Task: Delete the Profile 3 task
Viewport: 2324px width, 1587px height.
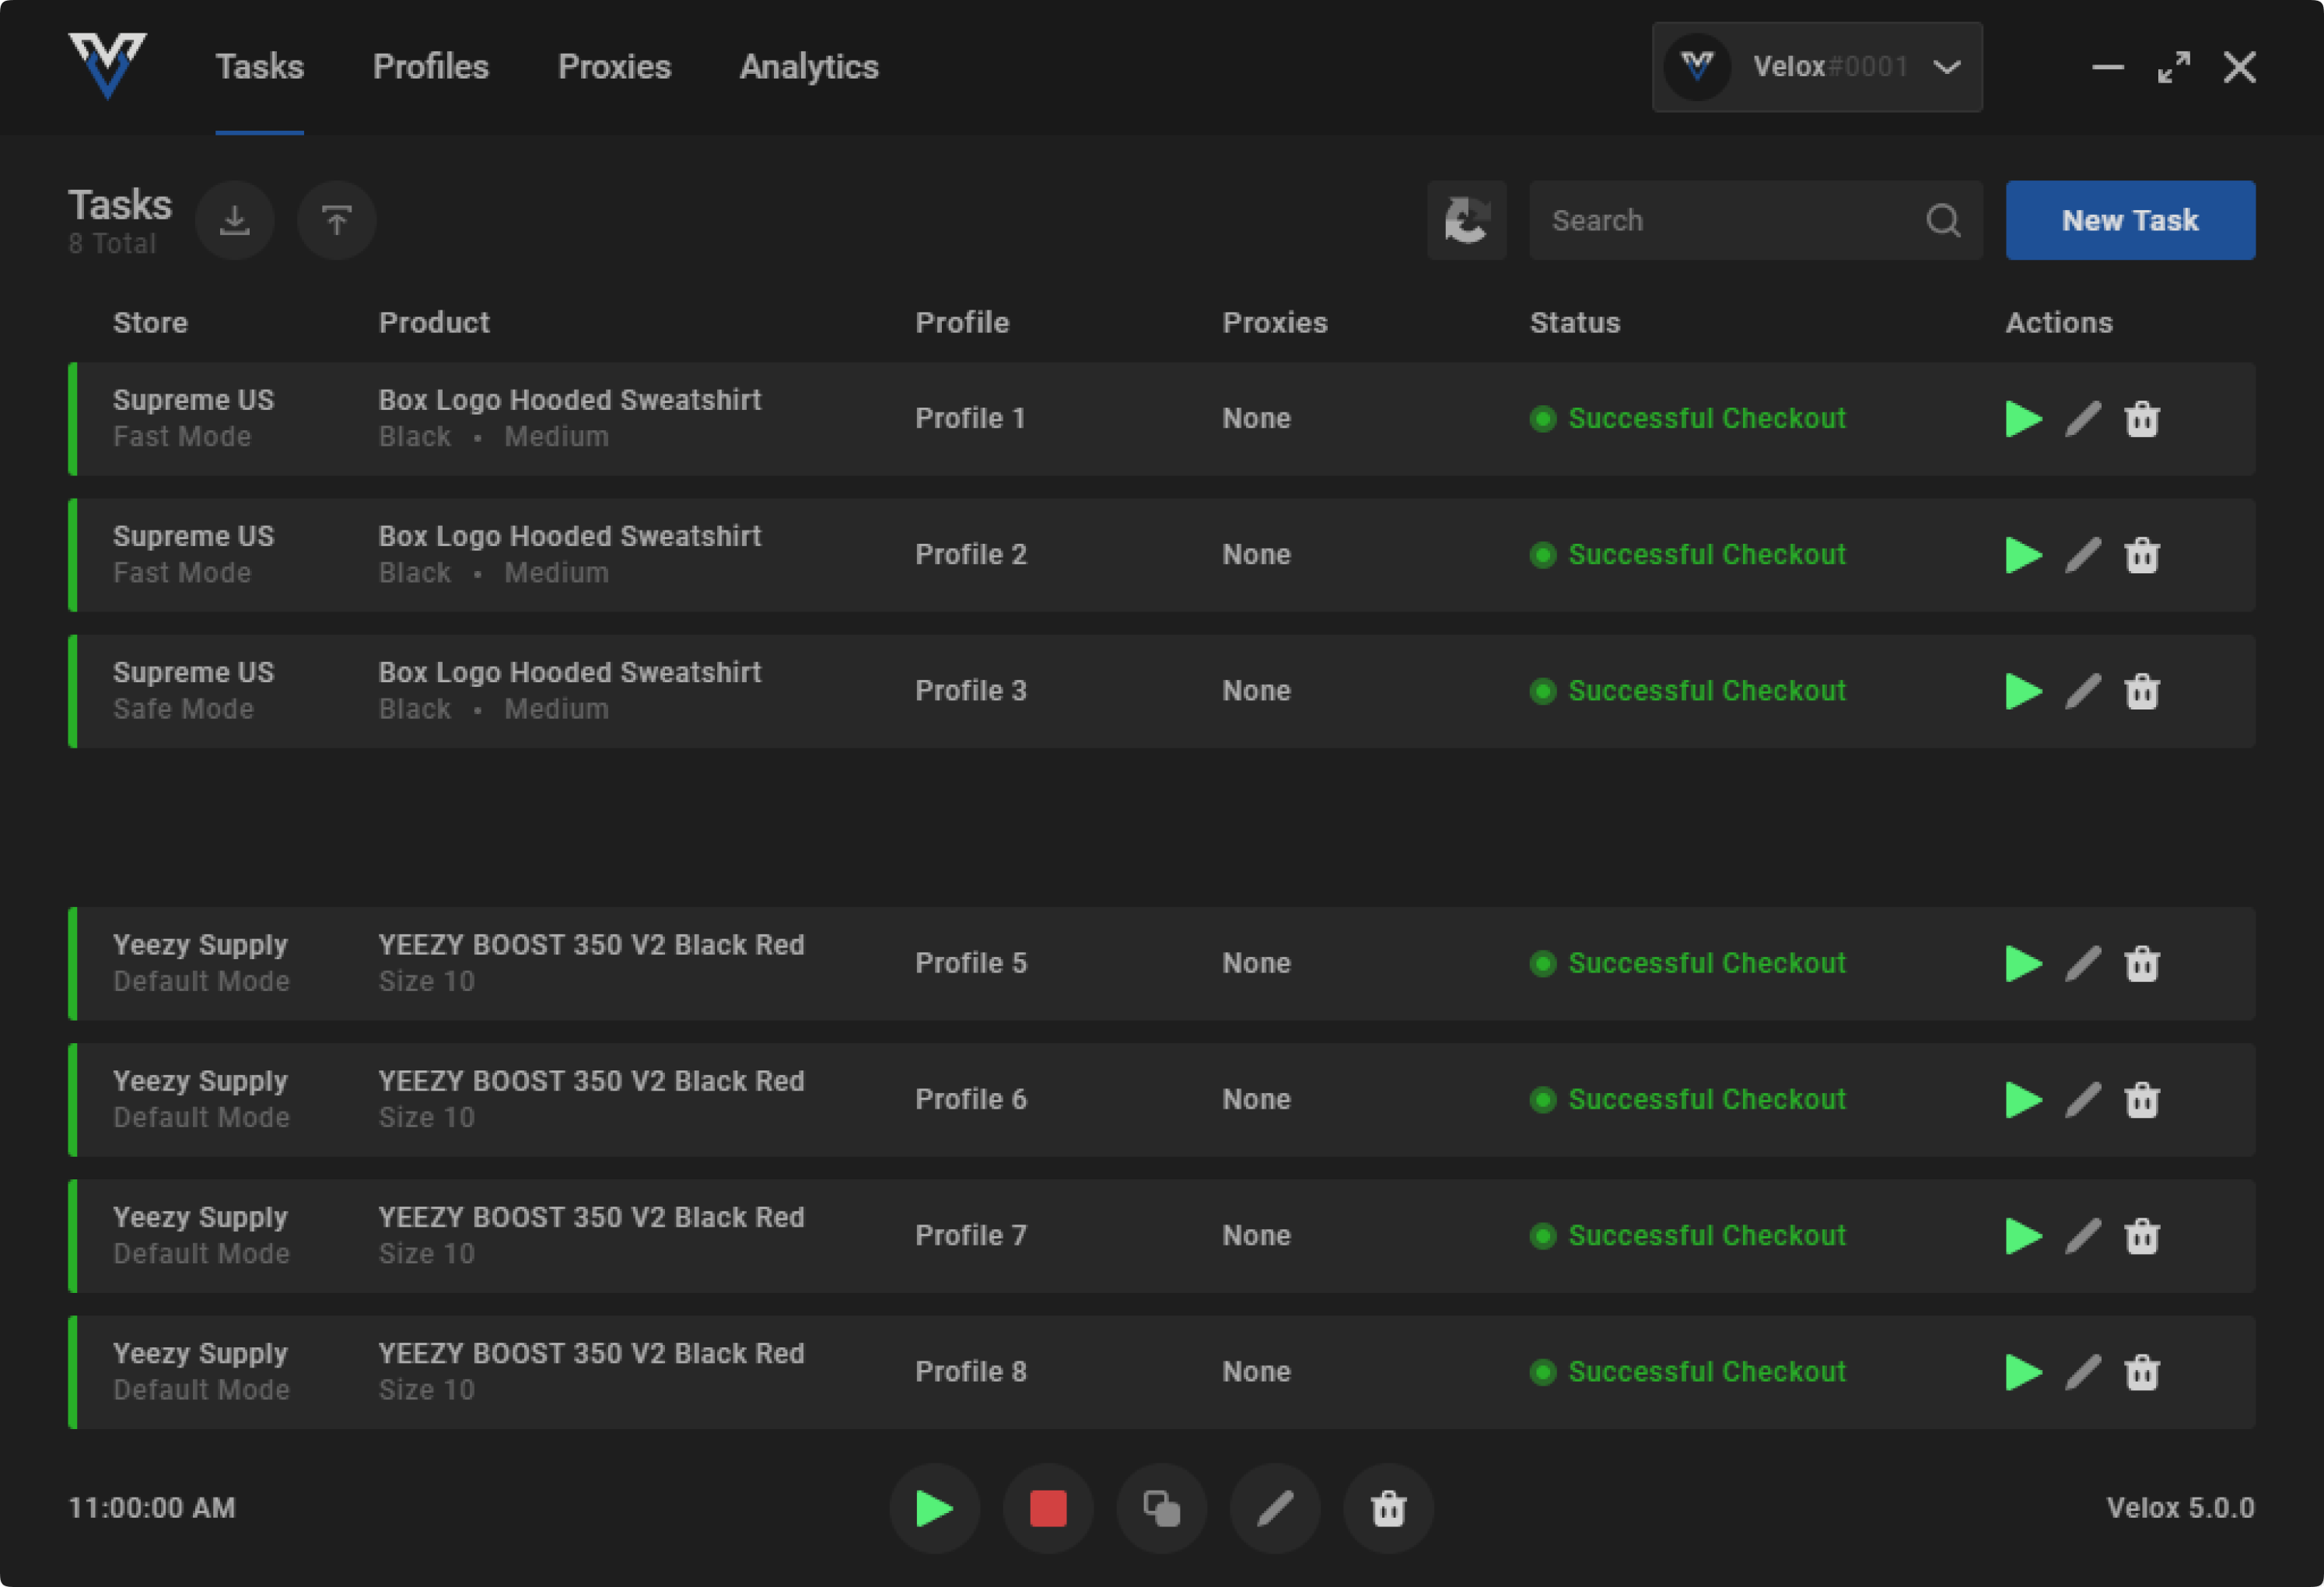Action: (x=2142, y=691)
